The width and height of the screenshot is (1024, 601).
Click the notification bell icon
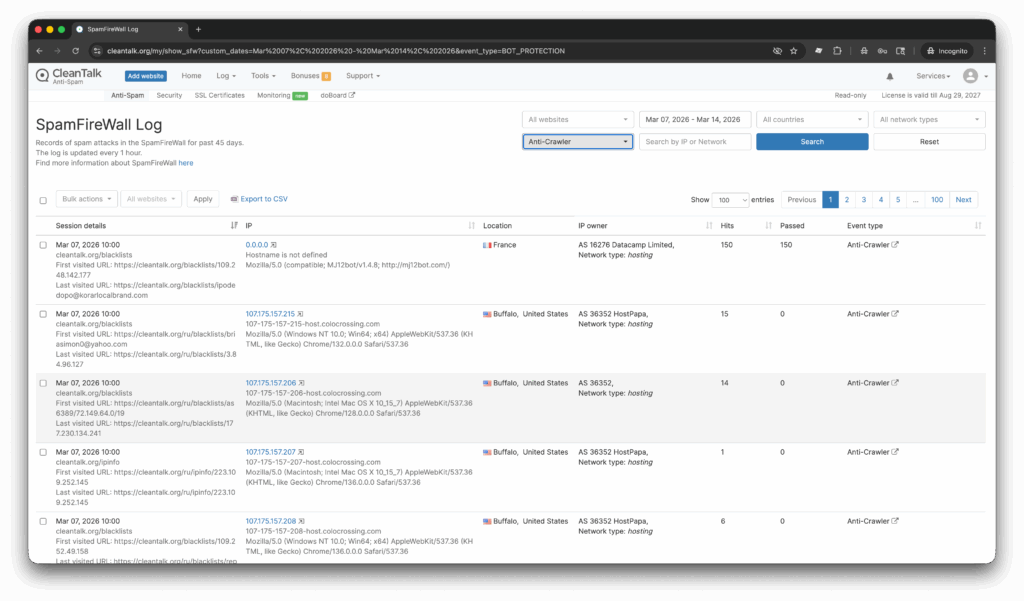(890, 76)
